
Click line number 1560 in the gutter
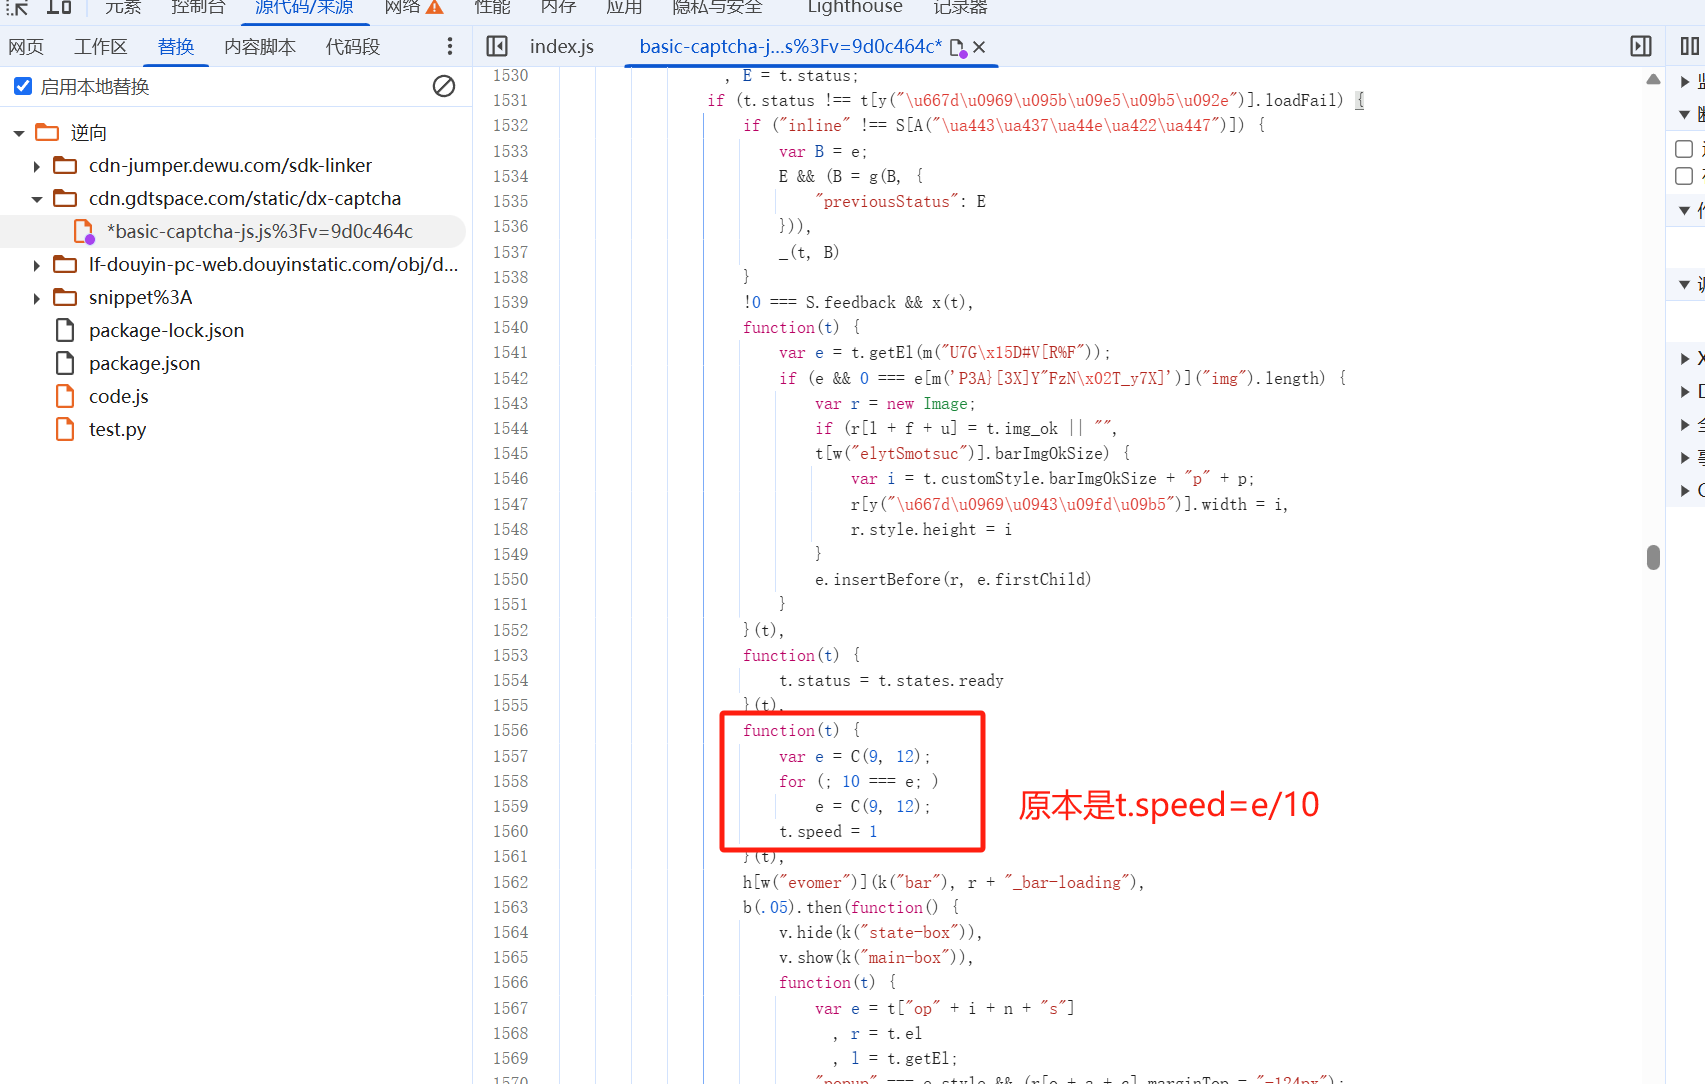[510, 832]
